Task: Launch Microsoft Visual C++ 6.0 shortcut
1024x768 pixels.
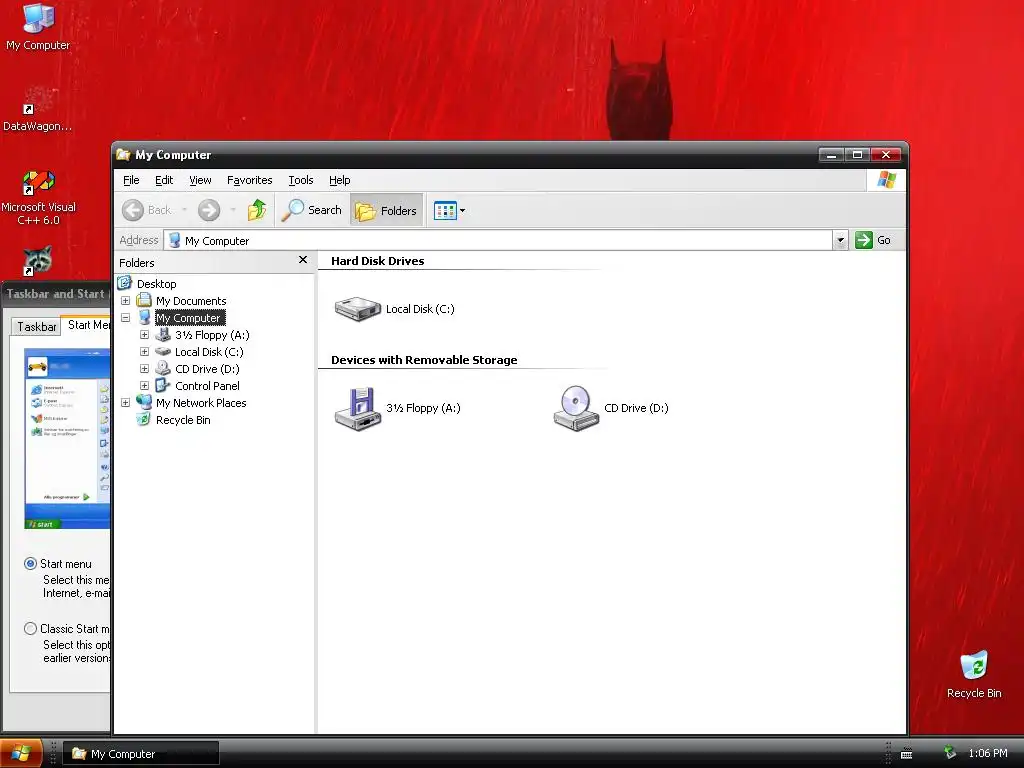Action: click(39, 198)
